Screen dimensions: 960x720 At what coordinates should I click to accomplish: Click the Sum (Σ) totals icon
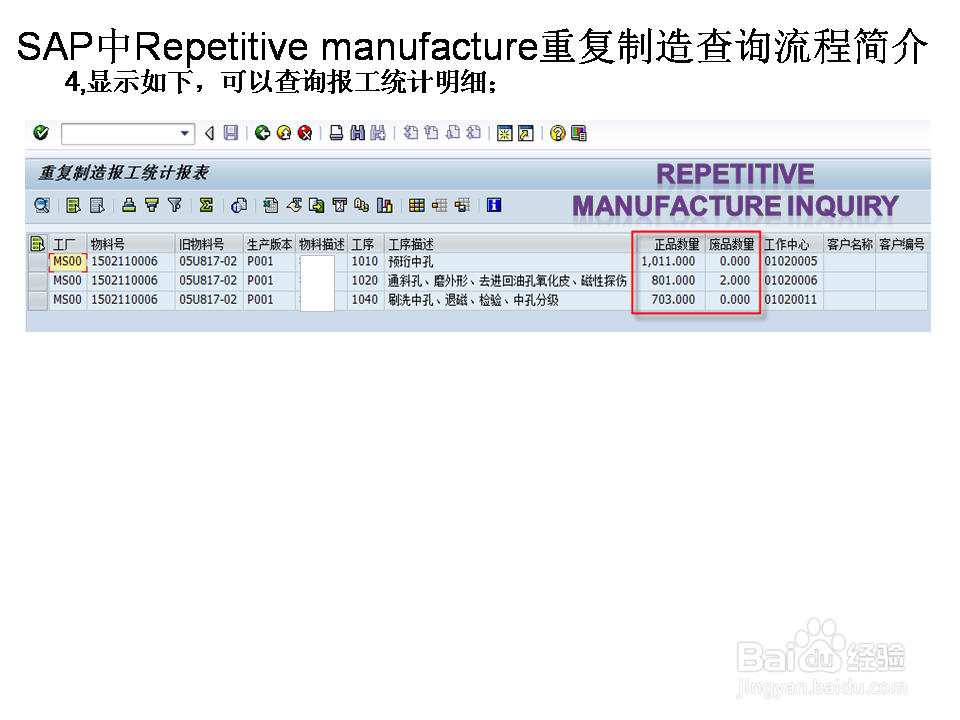206,205
